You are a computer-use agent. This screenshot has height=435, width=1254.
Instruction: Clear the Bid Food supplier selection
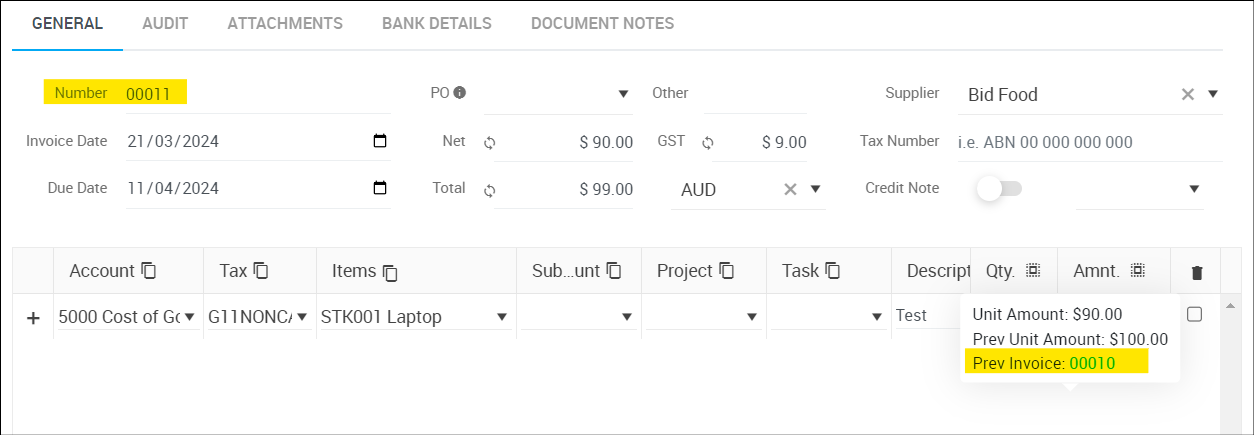(x=1188, y=94)
